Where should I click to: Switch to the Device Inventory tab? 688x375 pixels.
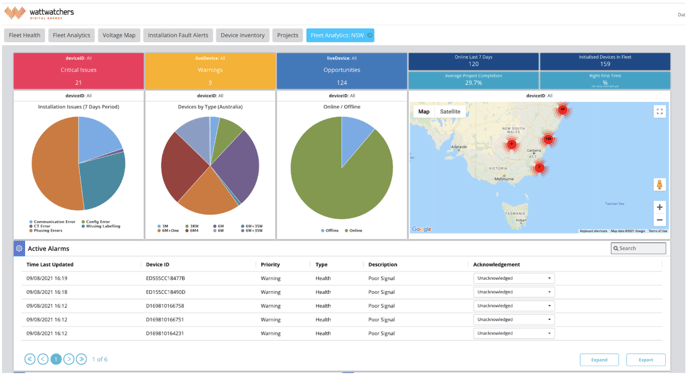coord(243,35)
